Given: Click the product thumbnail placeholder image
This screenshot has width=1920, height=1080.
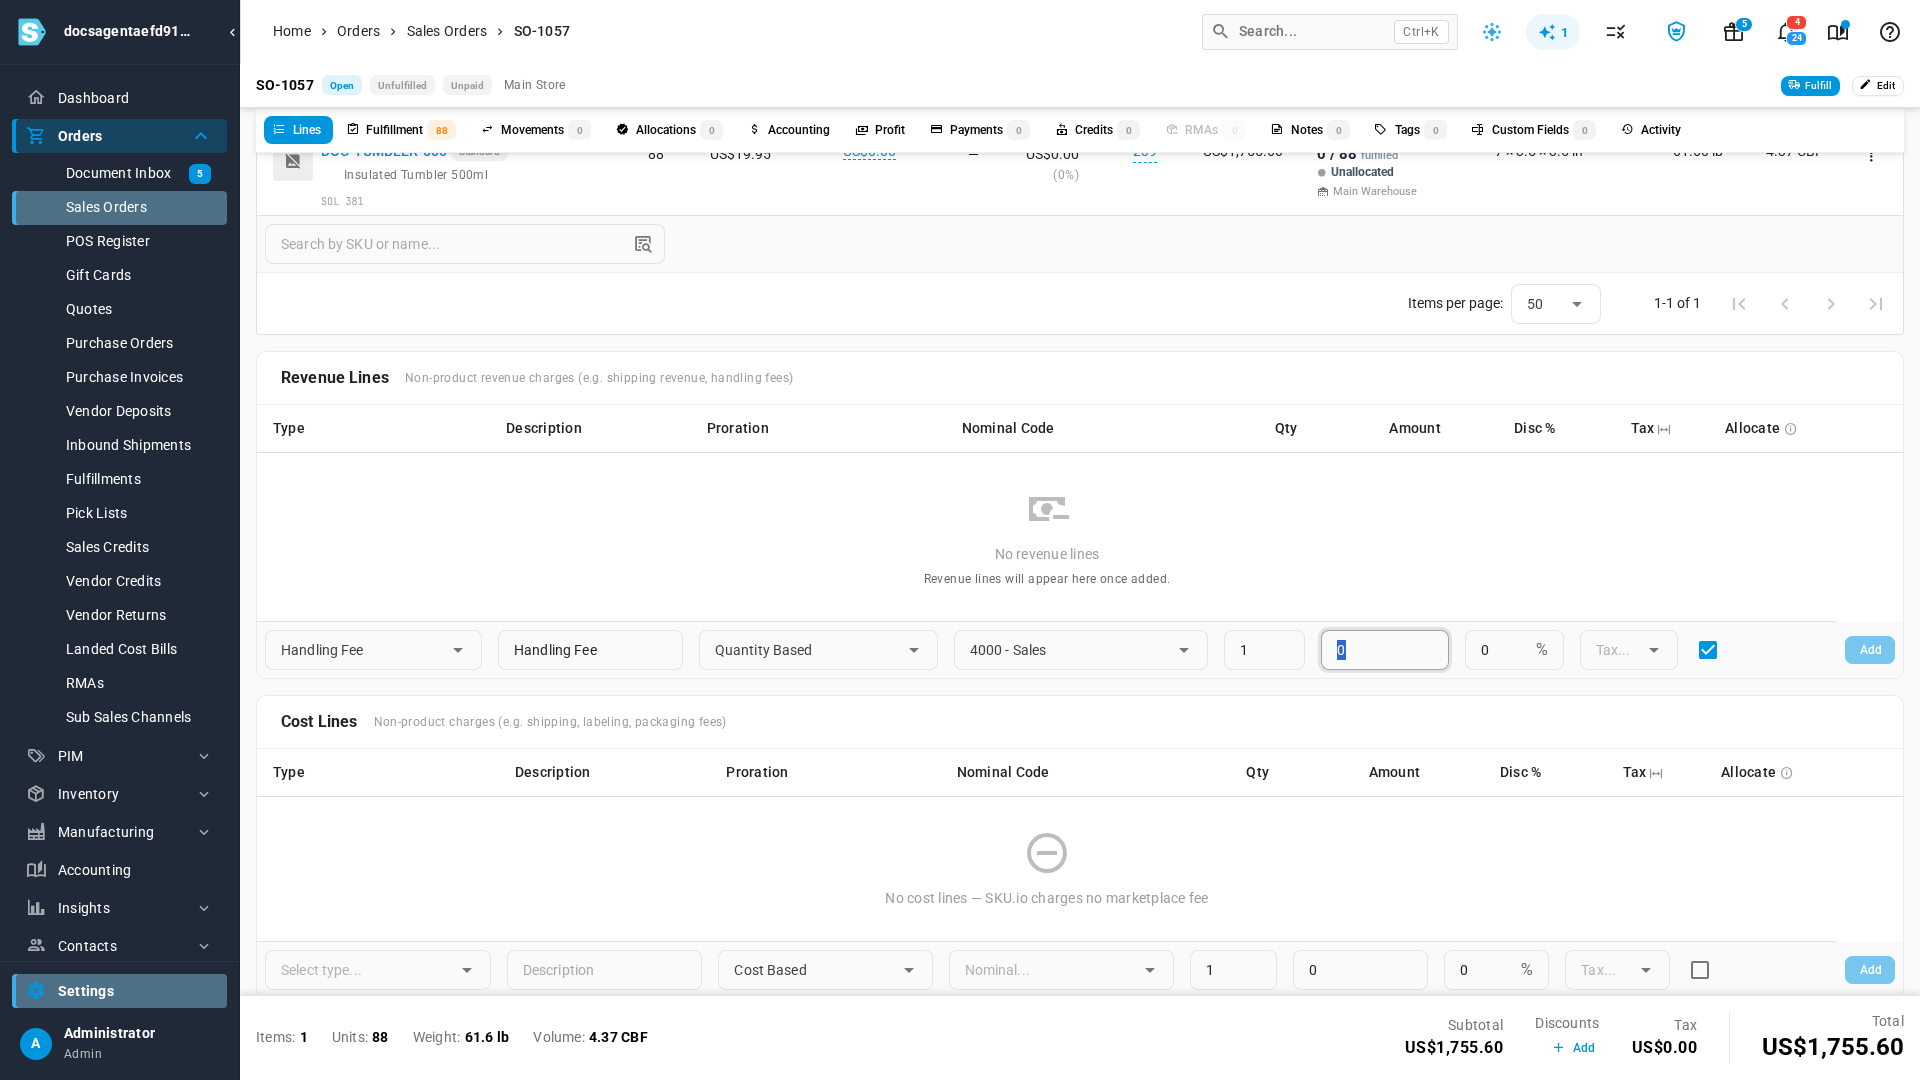Looking at the screenshot, I should pos(292,161).
